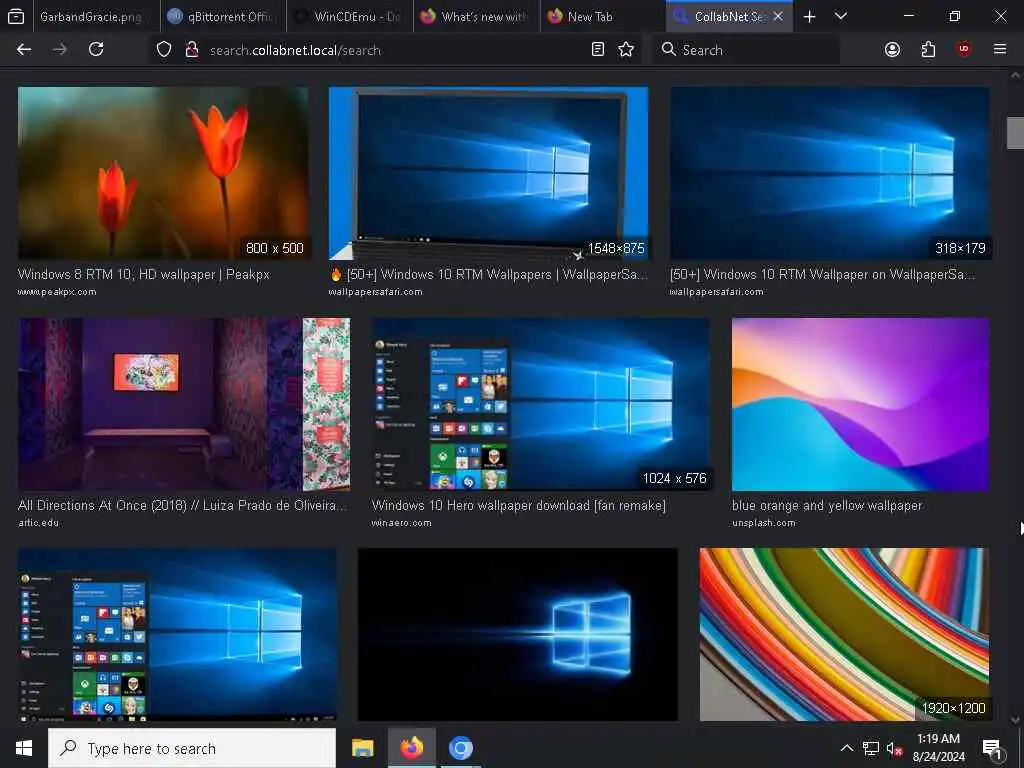
Task: Click the address bar URL search.collabnet.local
Action: (x=295, y=50)
